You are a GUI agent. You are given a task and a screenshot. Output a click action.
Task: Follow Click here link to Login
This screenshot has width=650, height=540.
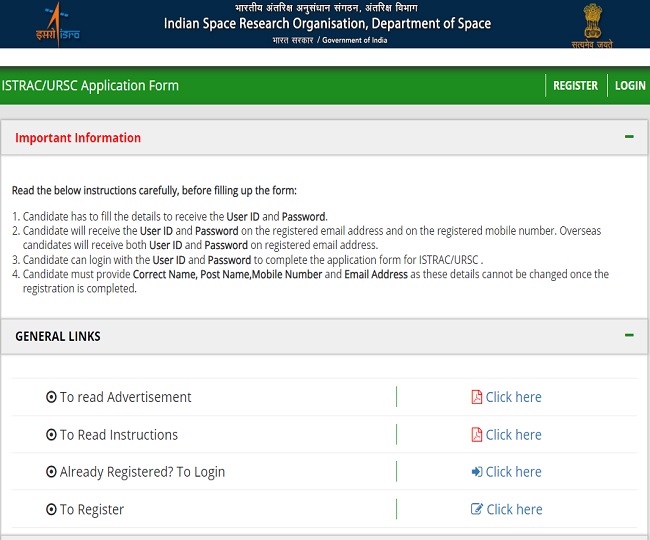(x=513, y=472)
